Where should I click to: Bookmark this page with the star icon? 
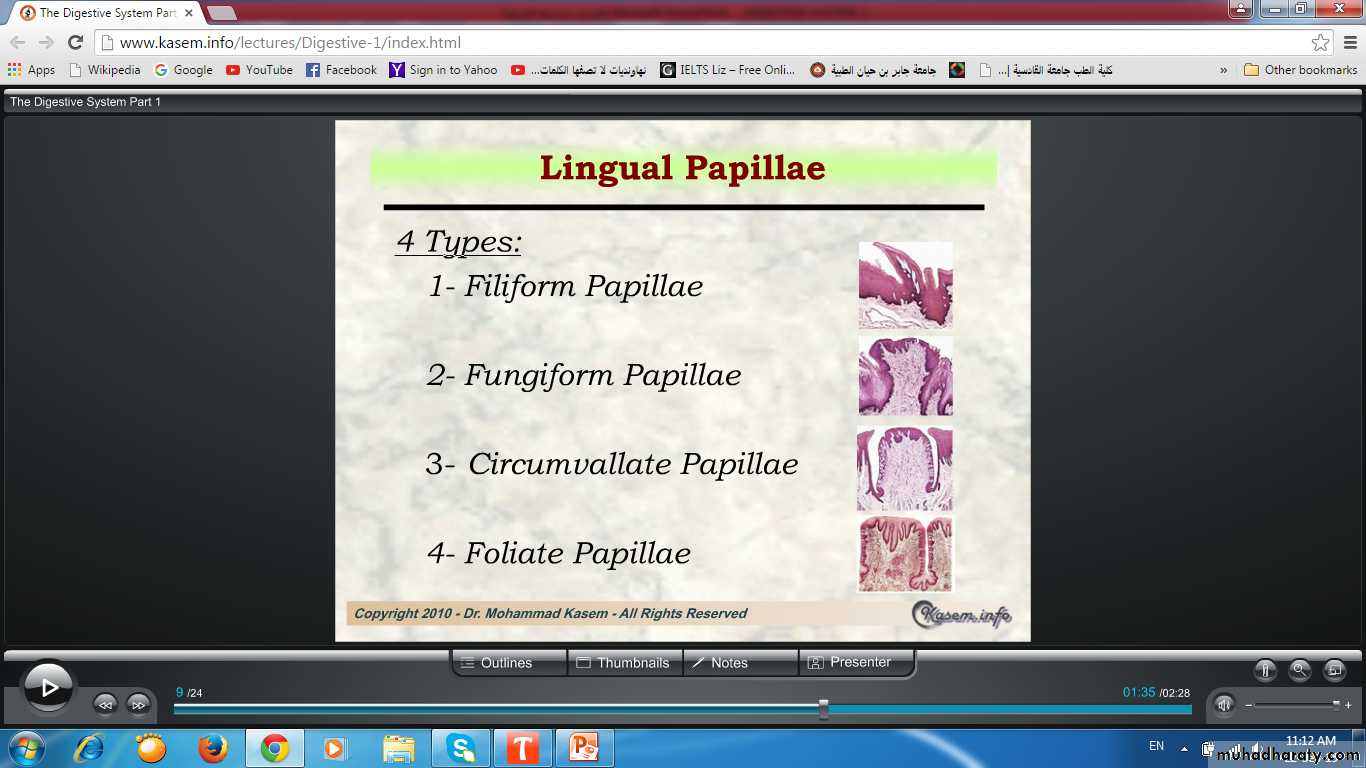[1321, 43]
